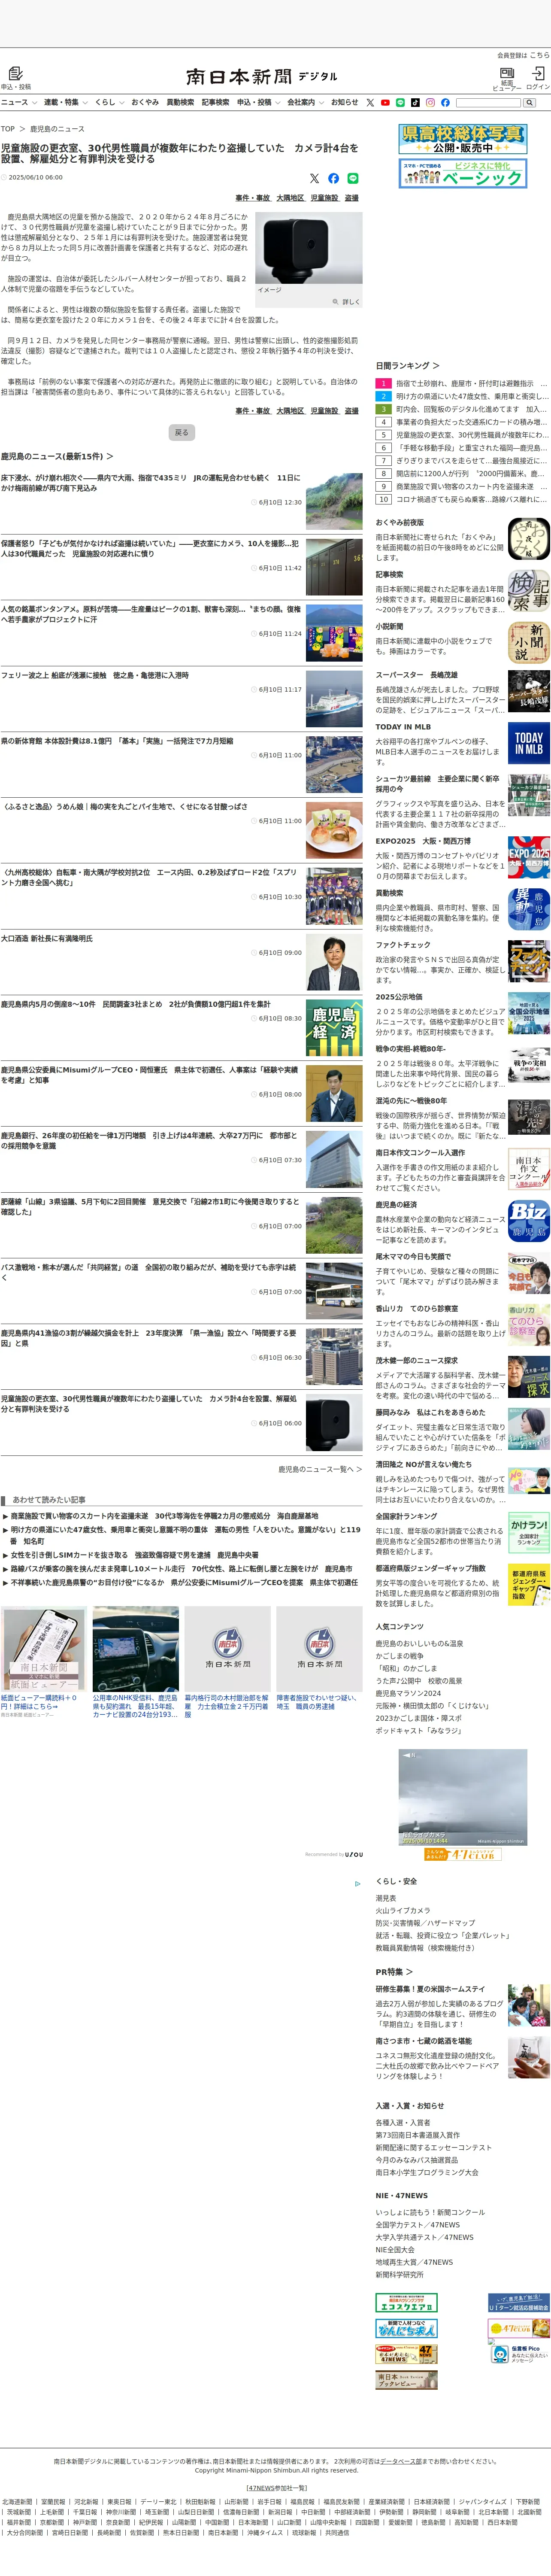Screen dimensions: 551x2576
Task: Open the LINE icon in navigation bar
Action: 400,102
